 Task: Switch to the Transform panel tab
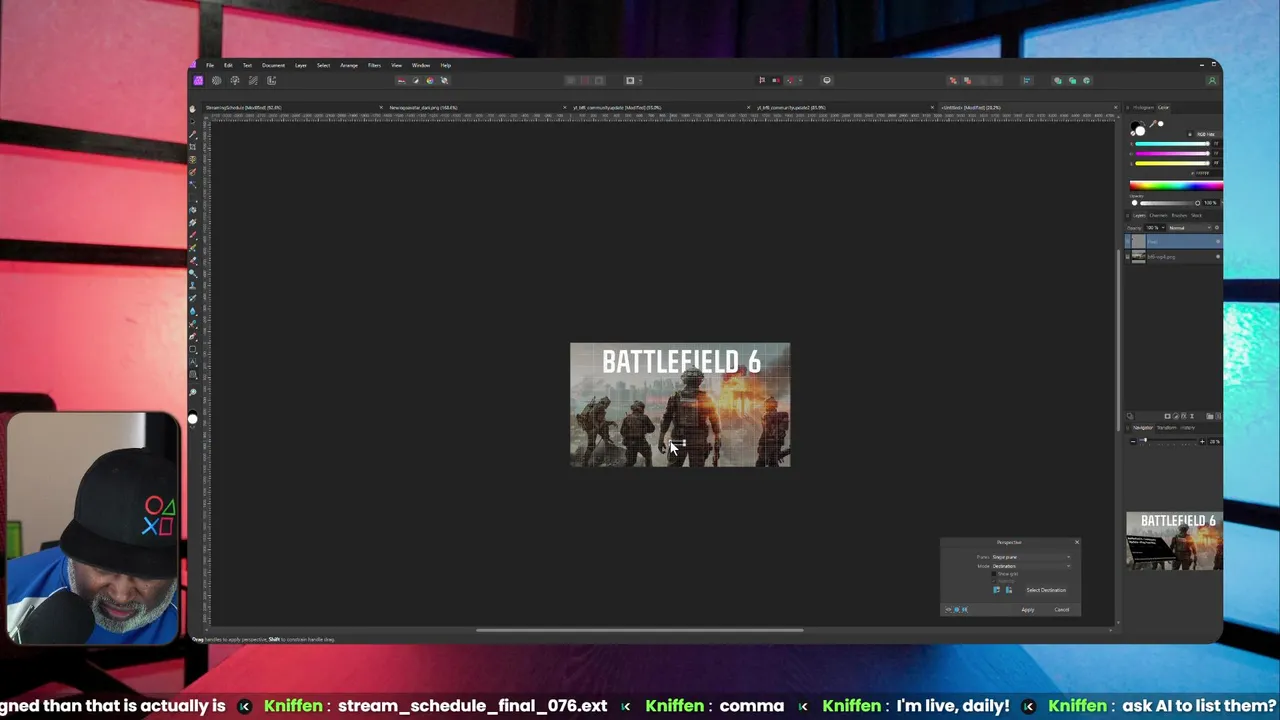pyautogui.click(x=1167, y=428)
